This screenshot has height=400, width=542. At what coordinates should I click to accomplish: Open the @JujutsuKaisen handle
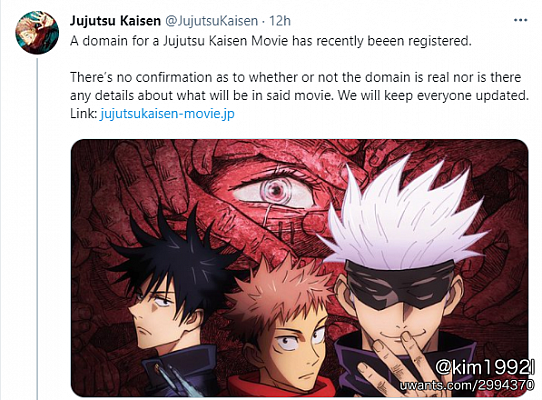212,21
